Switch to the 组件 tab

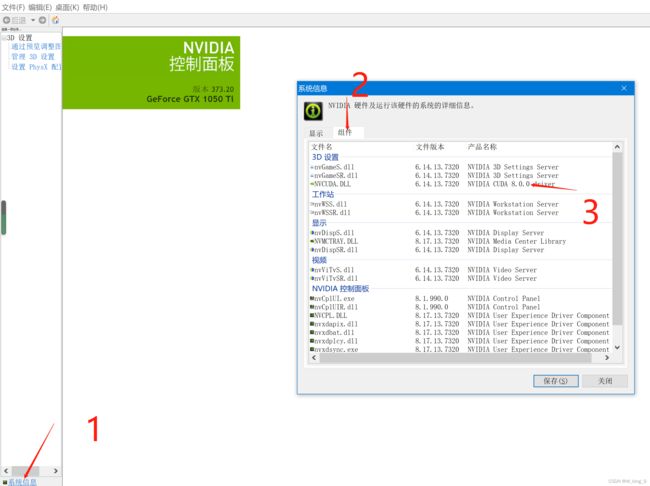pyautogui.click(x=348, y=132)
